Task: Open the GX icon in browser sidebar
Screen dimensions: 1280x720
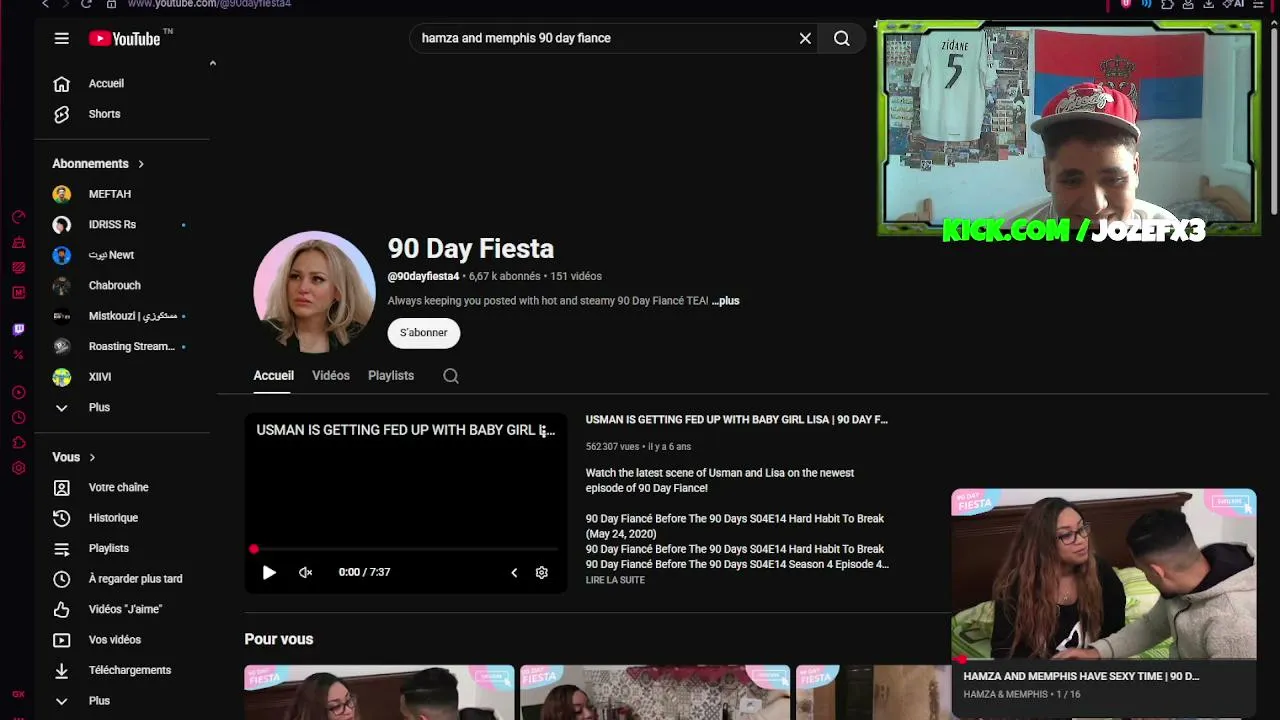Action: (18, 694)
